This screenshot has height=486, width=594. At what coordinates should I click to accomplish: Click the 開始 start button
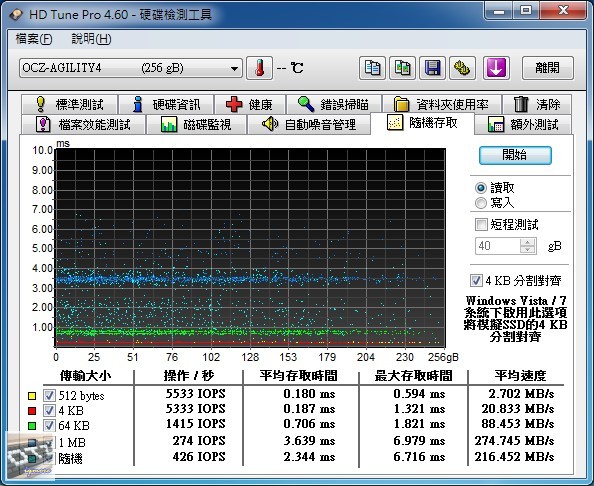[x=515, y=155]
